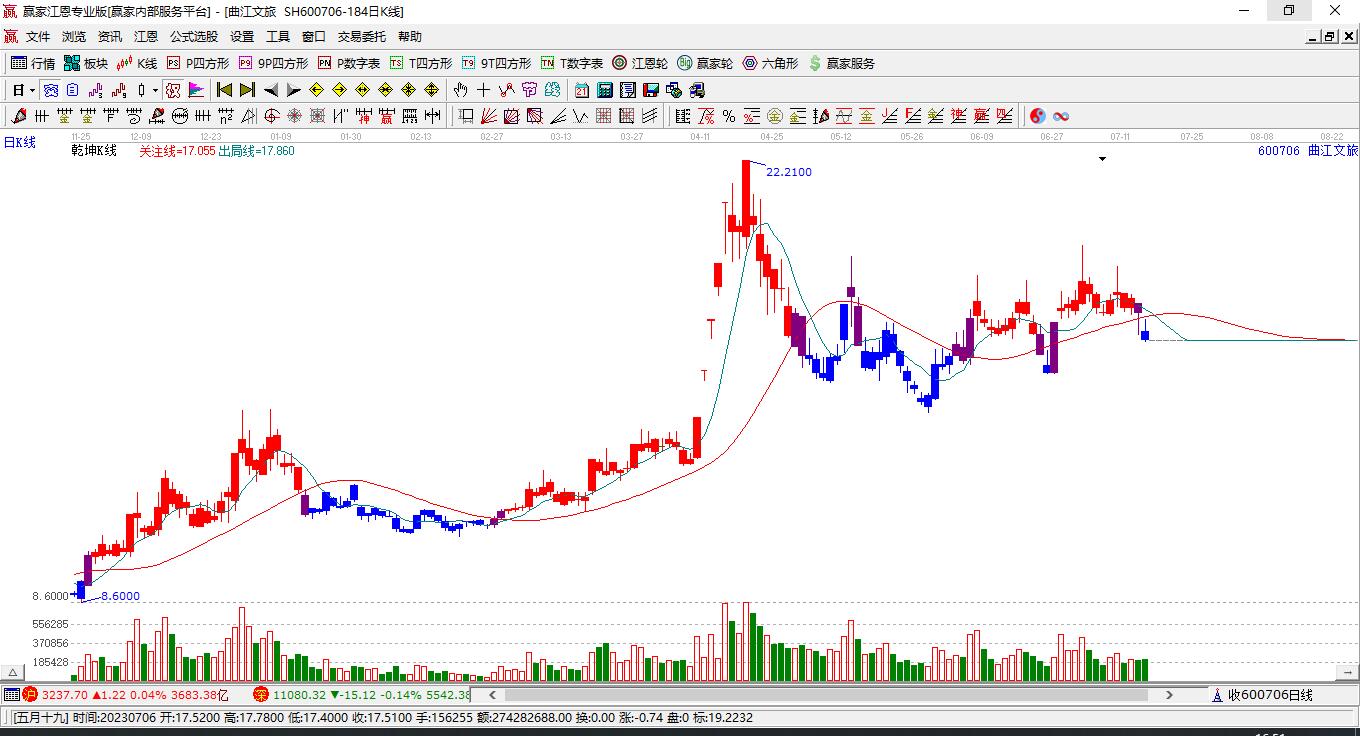The height and width of the screenshot is (736, 1360).
Task: Click the yellow diamond right-arrow icon
Action: click(340, 90)
